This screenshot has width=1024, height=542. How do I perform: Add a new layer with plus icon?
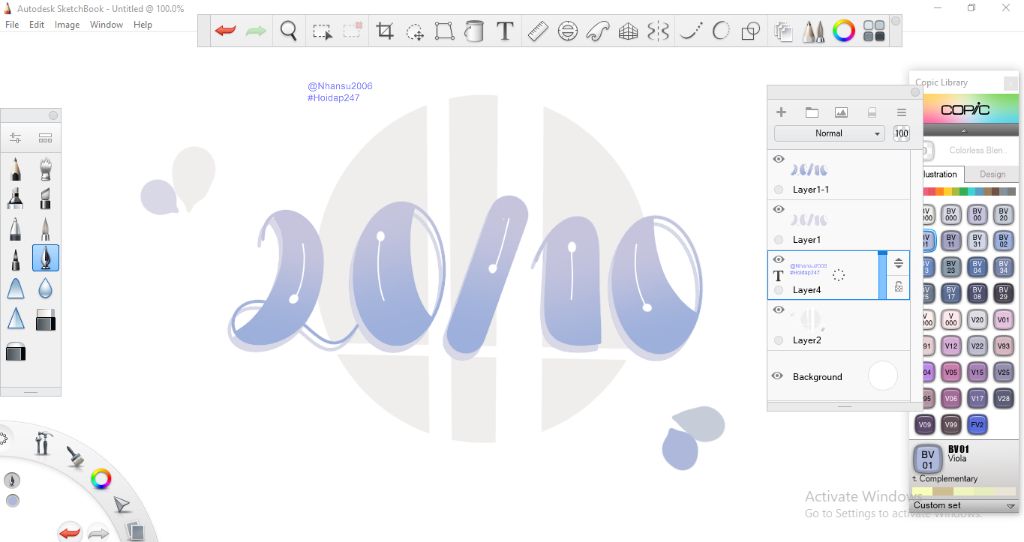click(x=781, y=112)
